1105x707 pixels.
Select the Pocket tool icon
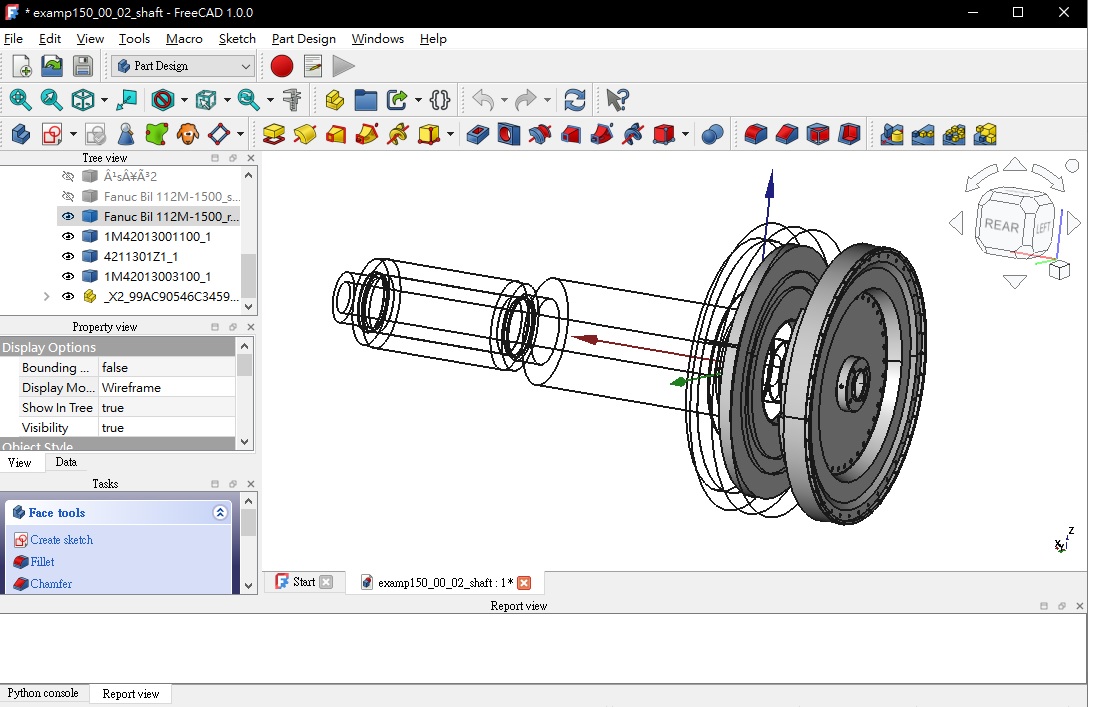coord(478,134)
